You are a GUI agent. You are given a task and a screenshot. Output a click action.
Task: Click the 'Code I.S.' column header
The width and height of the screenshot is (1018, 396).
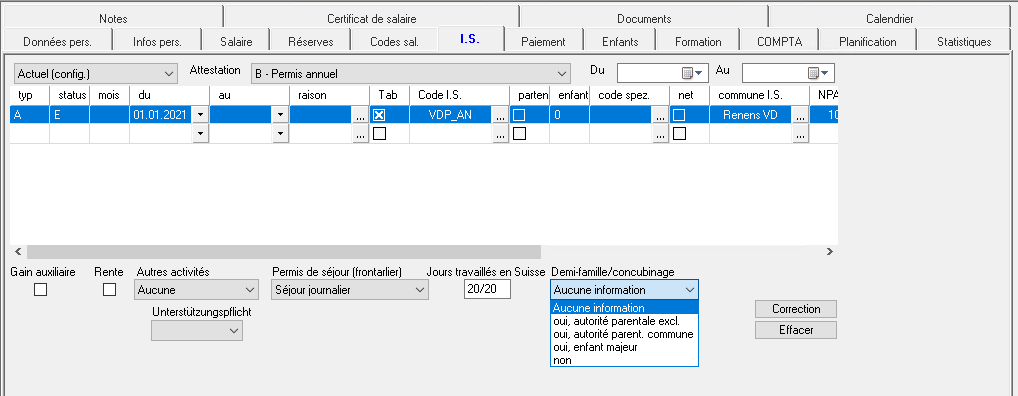[x=460, y=95]
